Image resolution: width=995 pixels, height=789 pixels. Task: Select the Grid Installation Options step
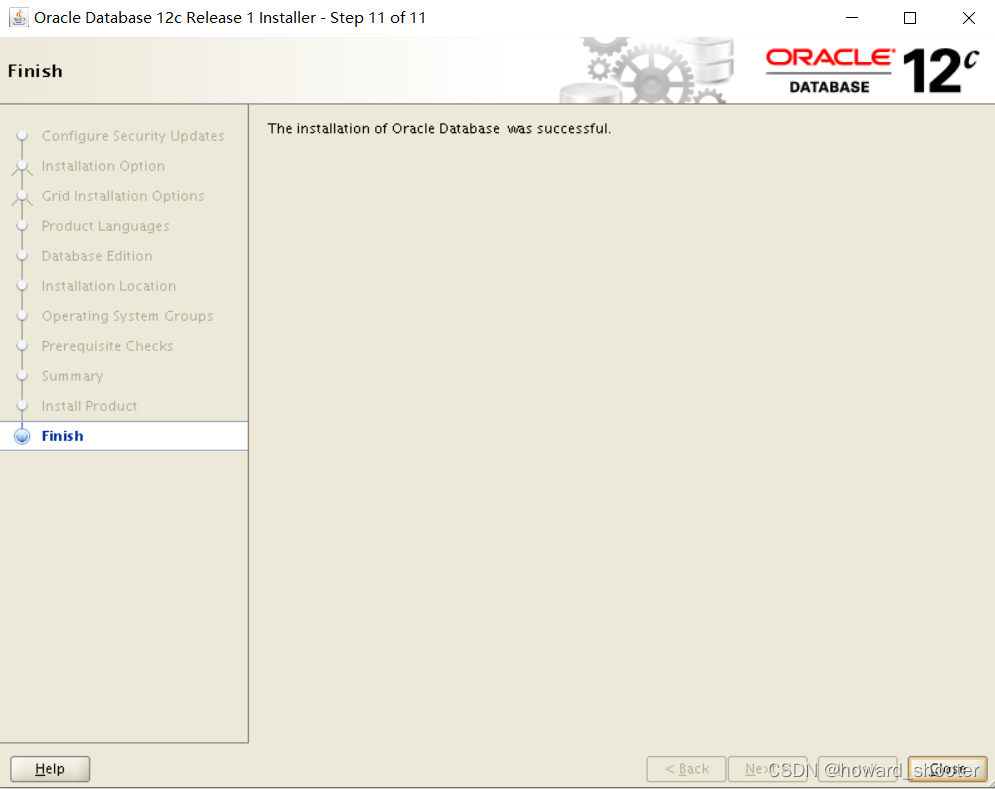(124, 195)
